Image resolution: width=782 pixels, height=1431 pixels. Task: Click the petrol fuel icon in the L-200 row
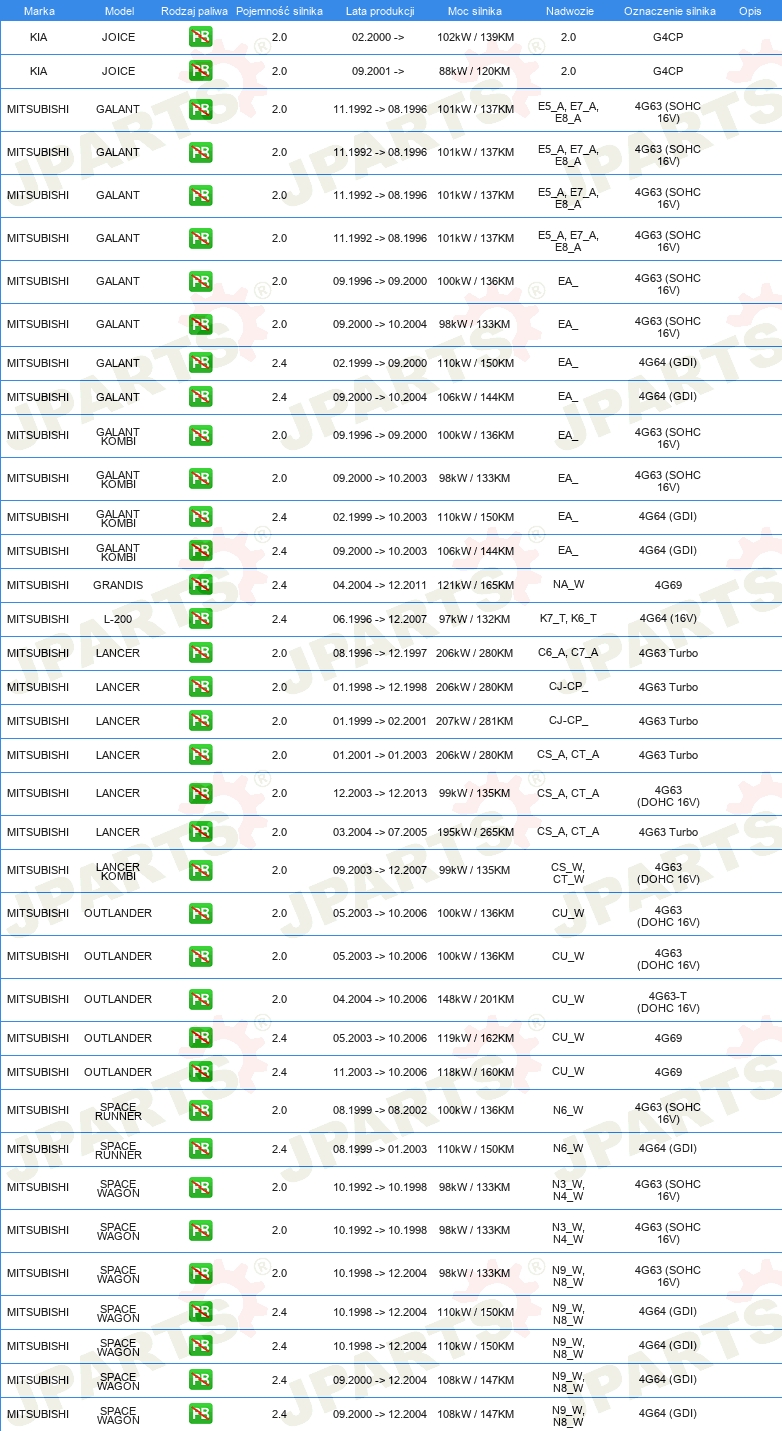200,619
